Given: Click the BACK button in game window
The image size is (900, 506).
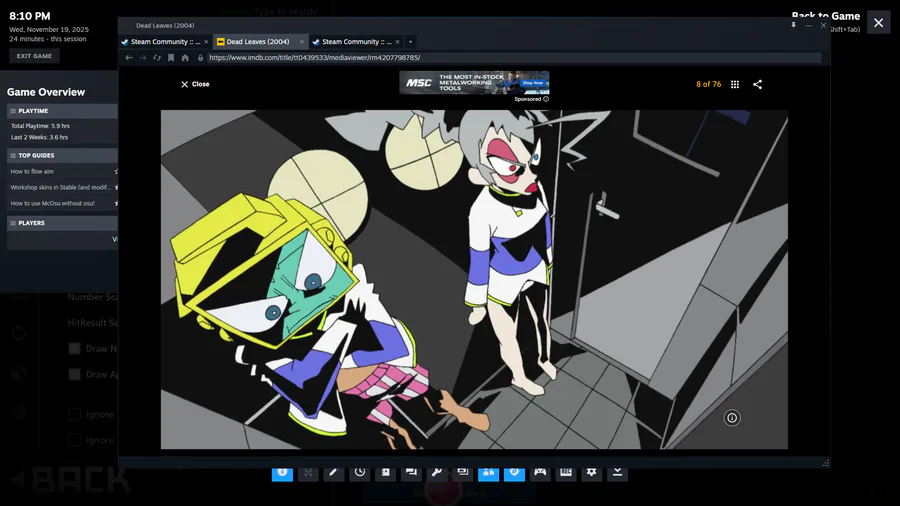Looking at the screenshot, I should coord(71,480).
